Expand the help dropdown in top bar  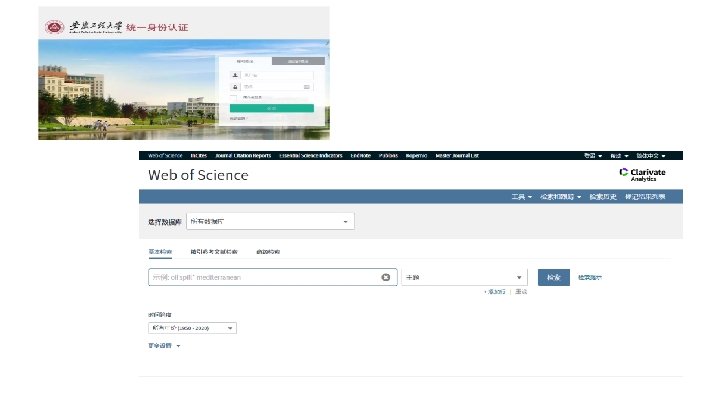point(619,156)
